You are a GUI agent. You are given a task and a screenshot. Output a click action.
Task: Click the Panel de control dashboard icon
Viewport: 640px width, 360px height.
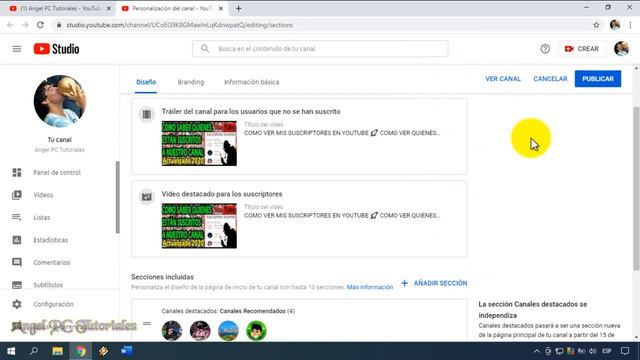tap(17, 173)
